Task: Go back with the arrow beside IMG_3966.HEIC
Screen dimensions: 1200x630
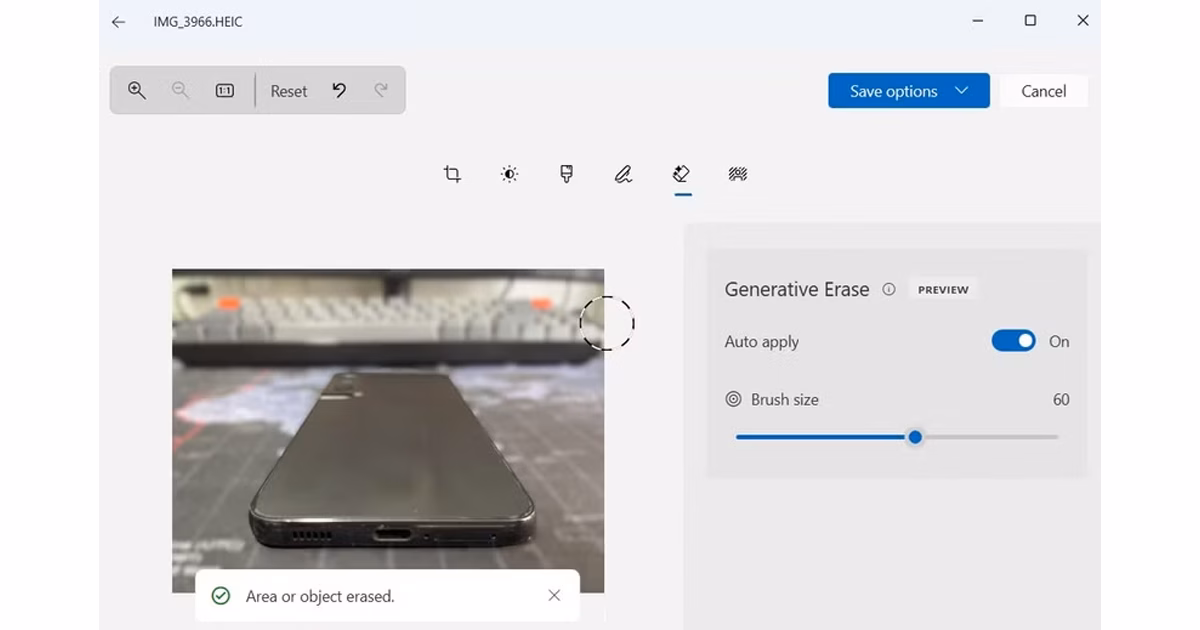Action: click(118, 21)
